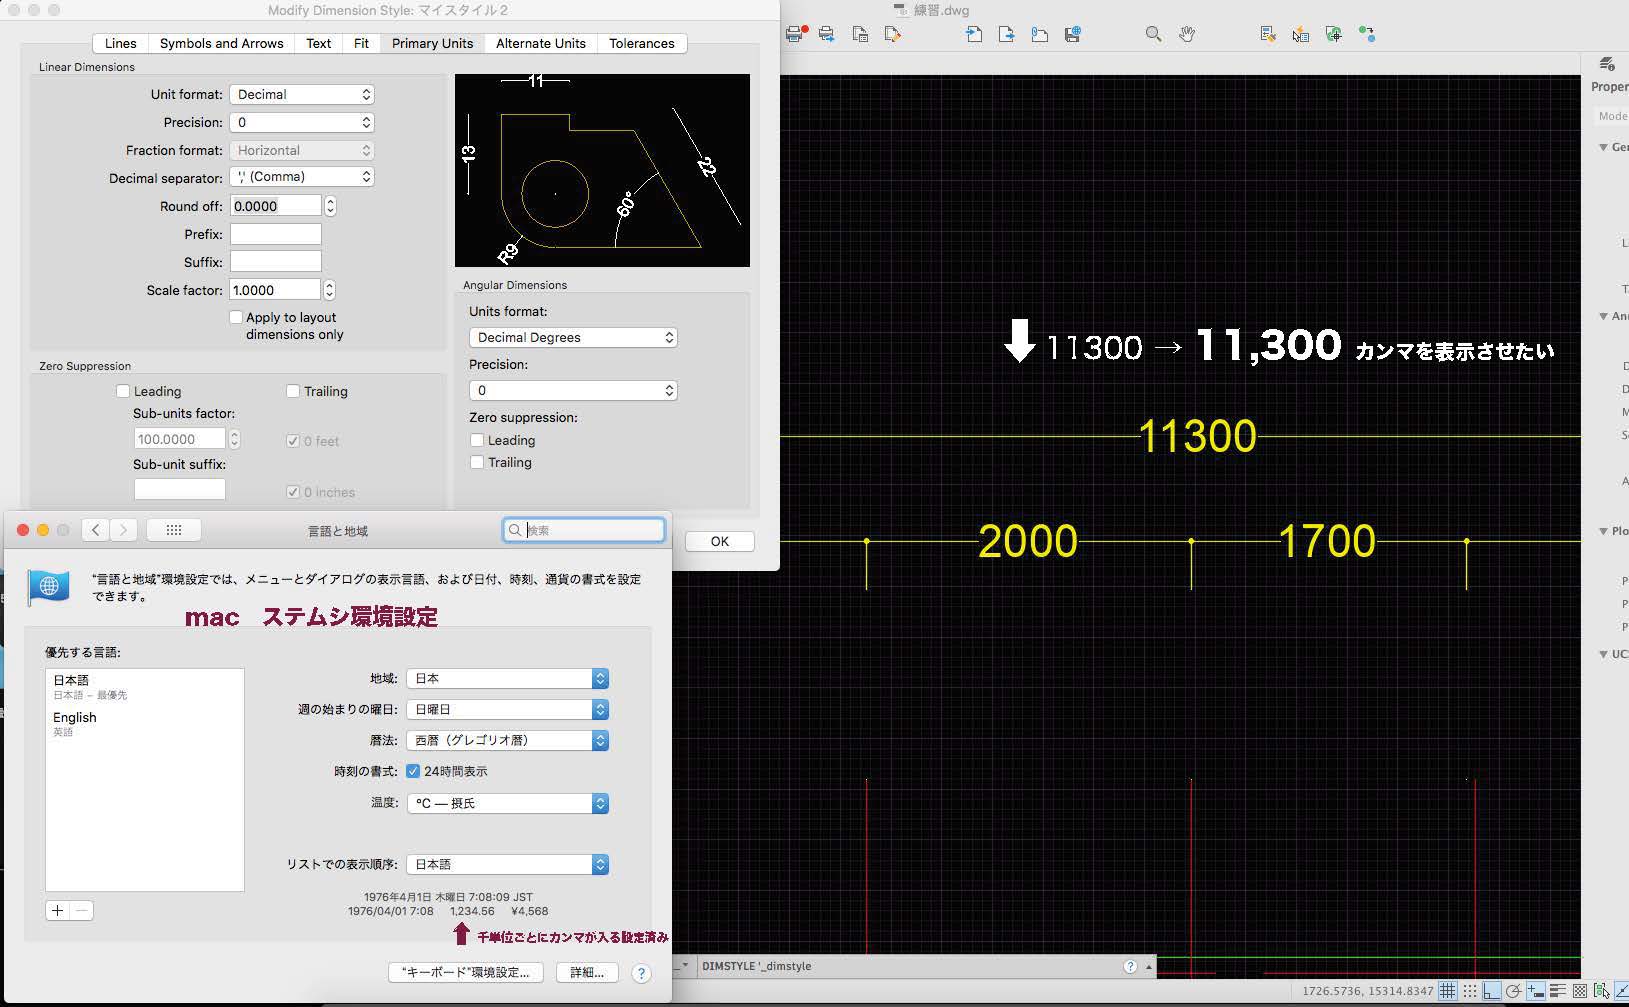Open the Symbols and Arrows tab

click(x=221, y=43)
